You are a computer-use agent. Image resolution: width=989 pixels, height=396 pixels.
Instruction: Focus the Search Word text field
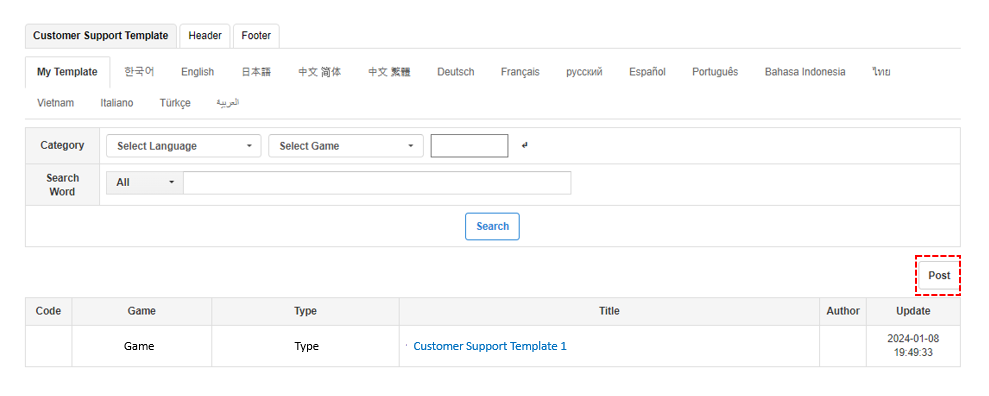pos(377,182)
